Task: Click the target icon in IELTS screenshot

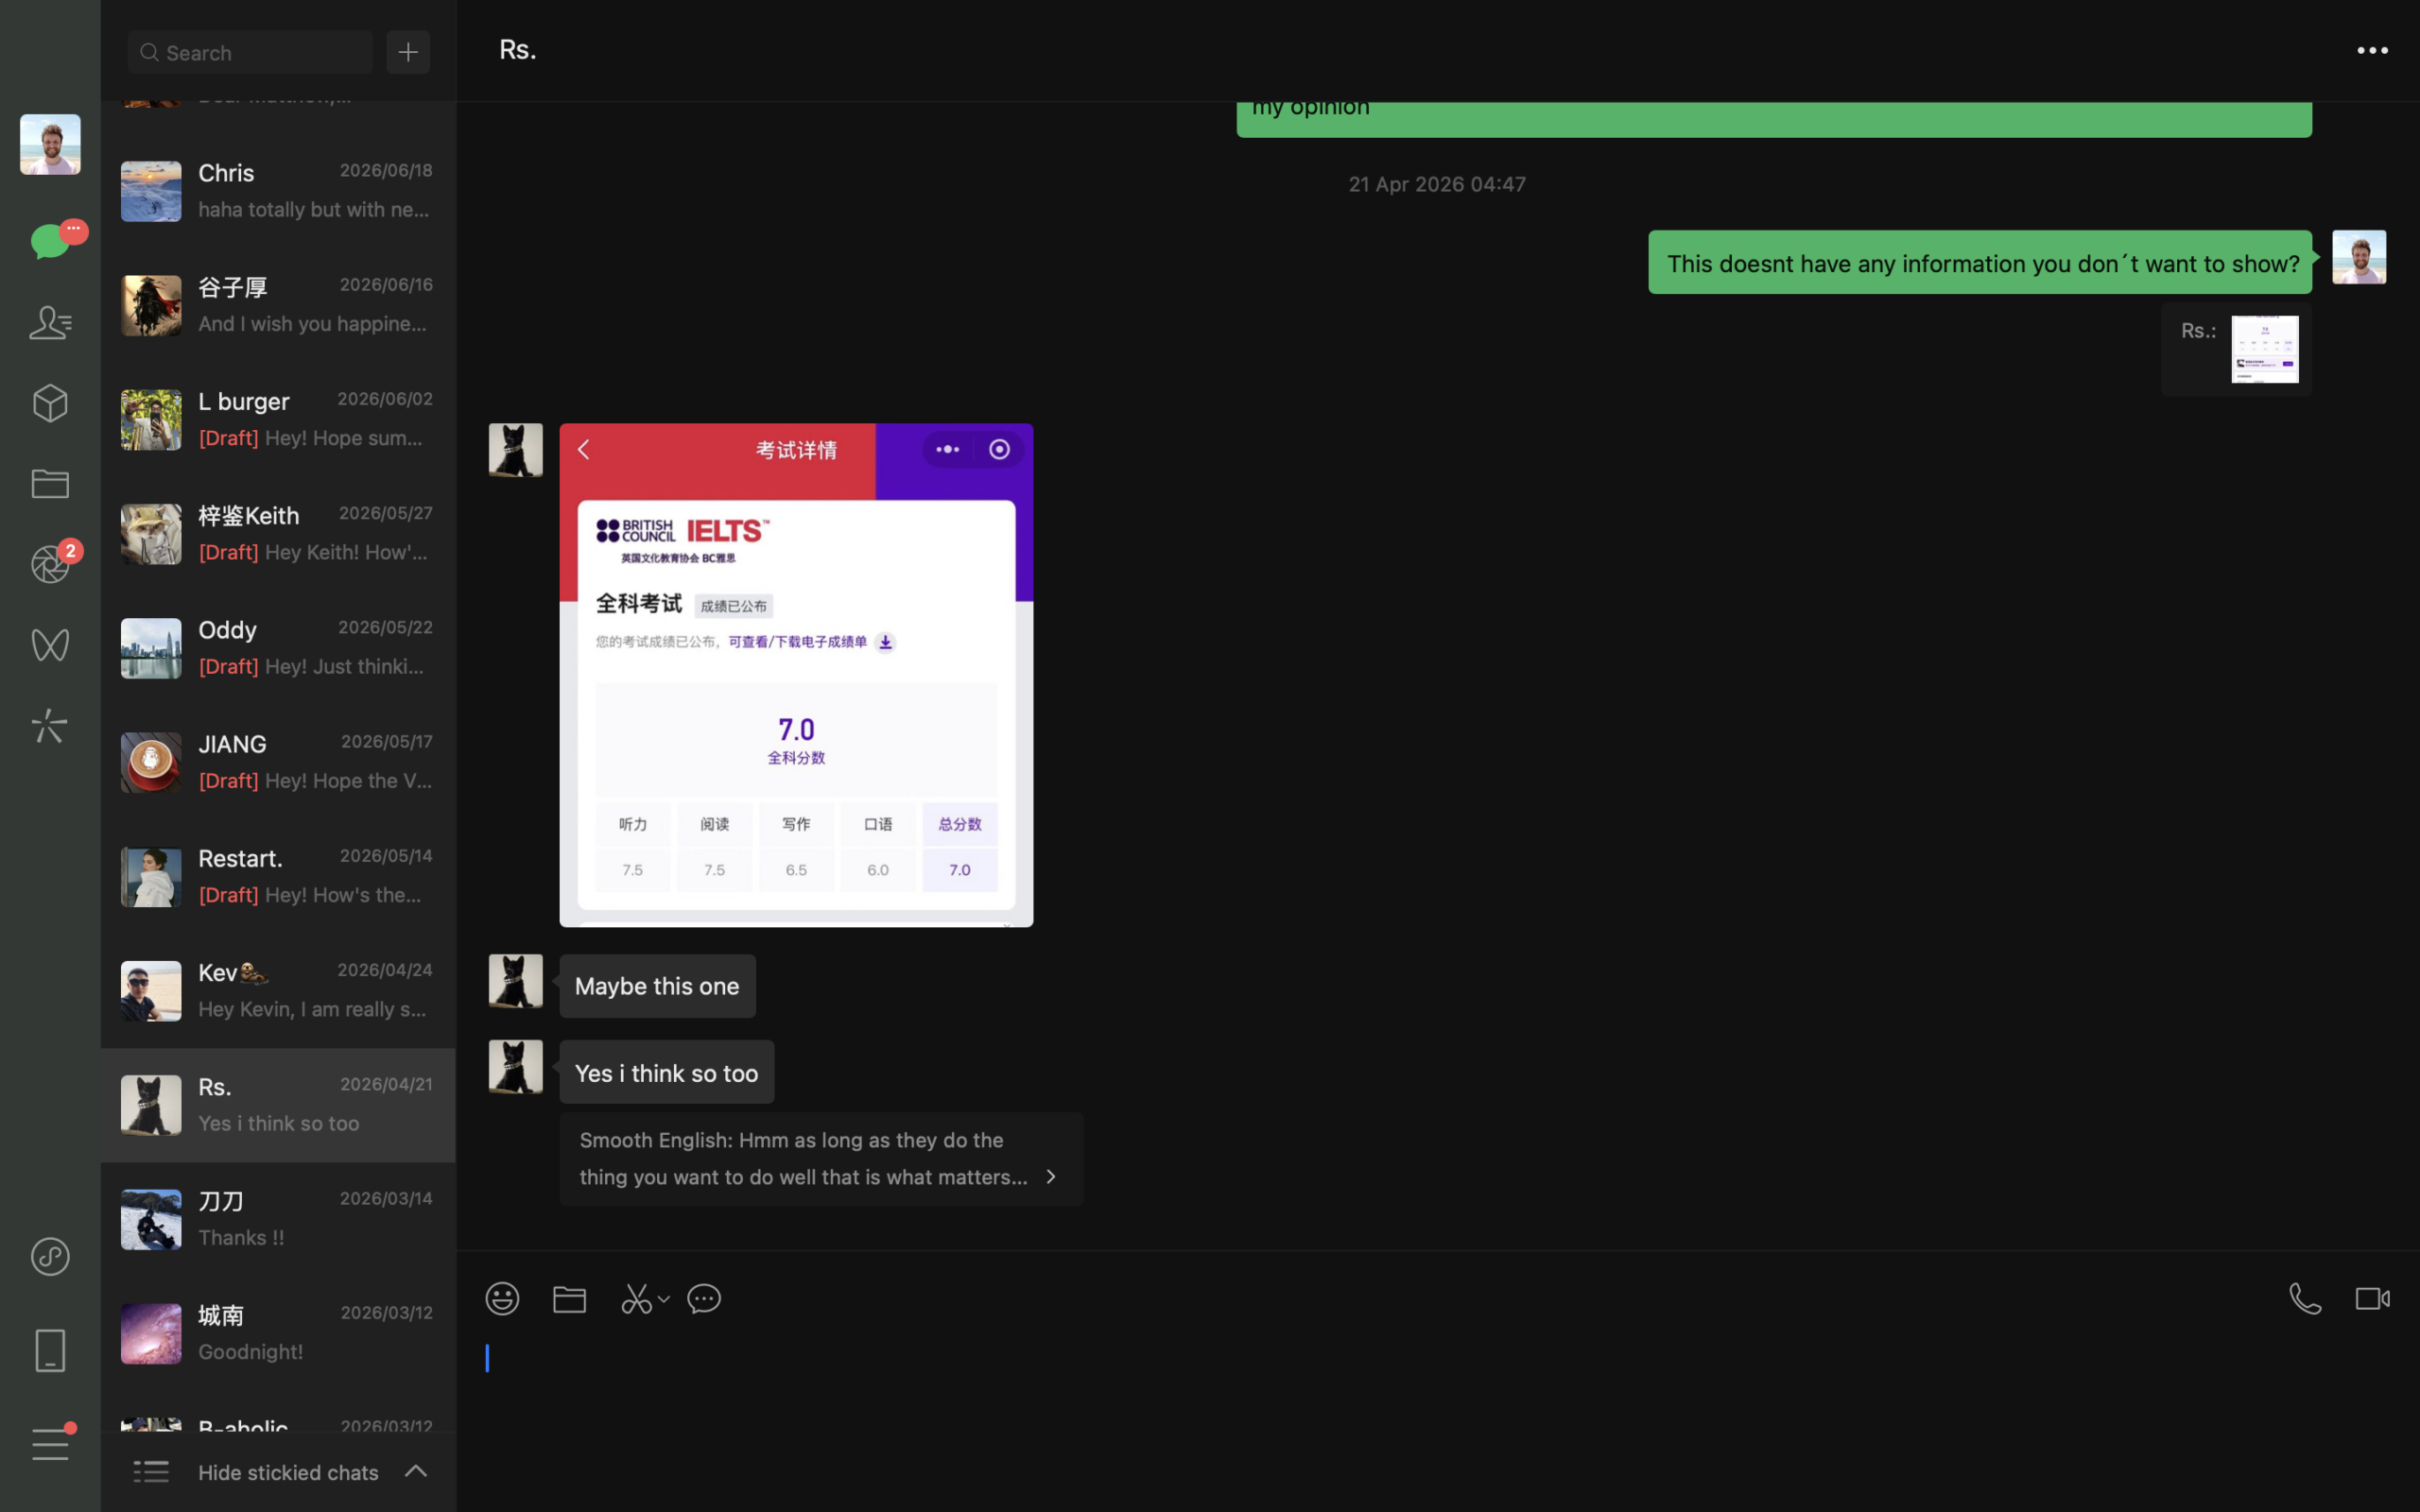Action: pyautogui.click(x=999, y=450)
